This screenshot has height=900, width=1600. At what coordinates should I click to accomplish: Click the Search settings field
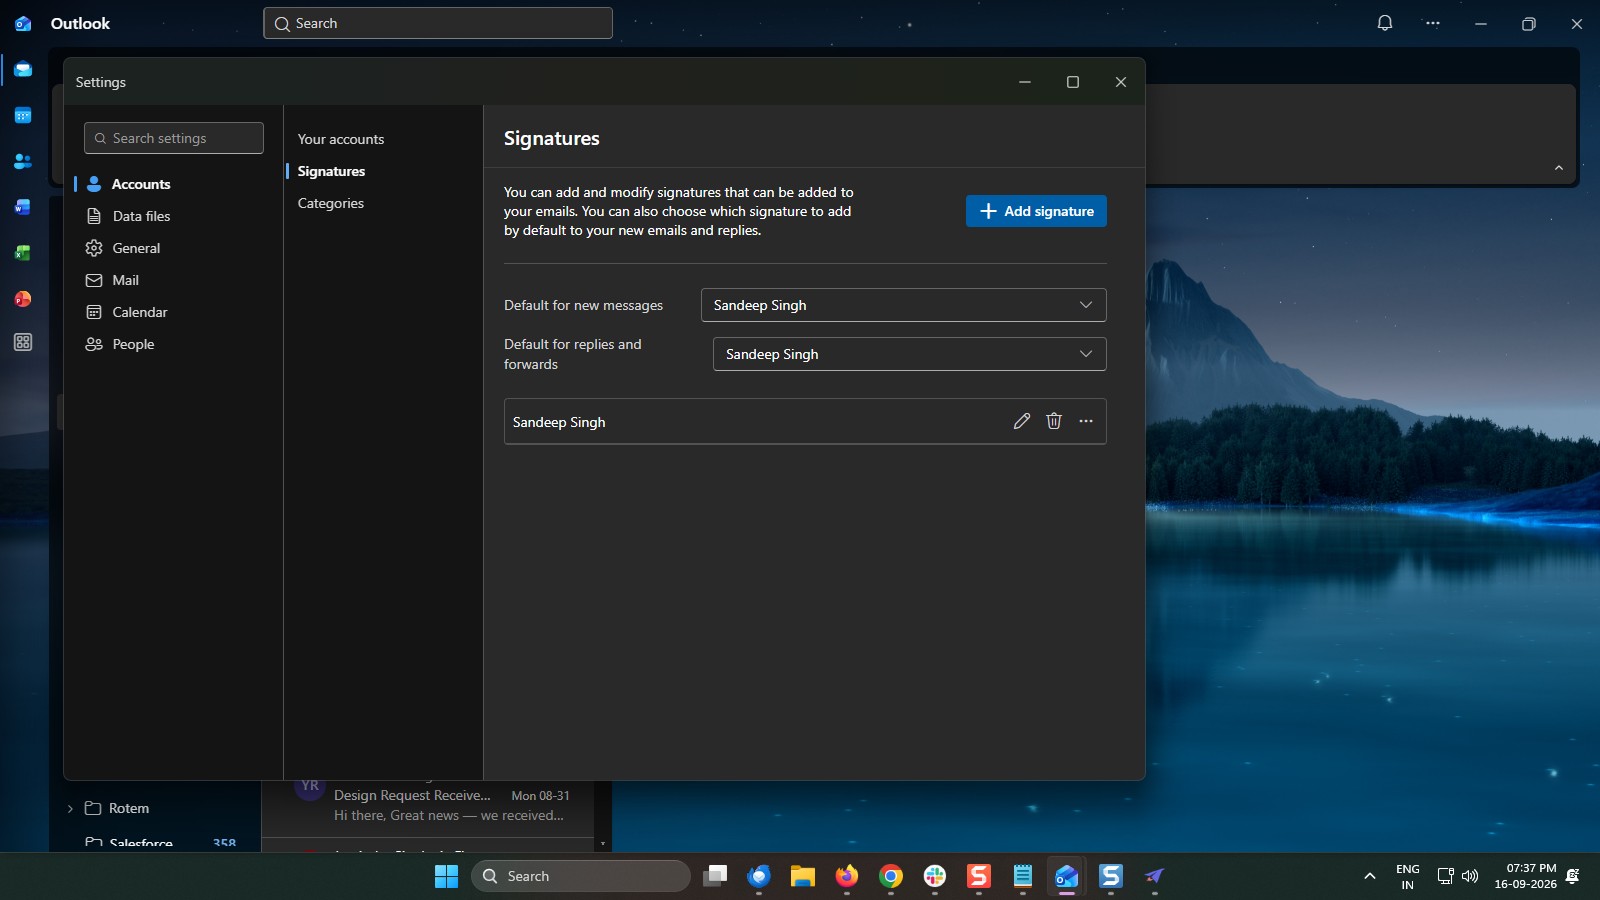174,138
